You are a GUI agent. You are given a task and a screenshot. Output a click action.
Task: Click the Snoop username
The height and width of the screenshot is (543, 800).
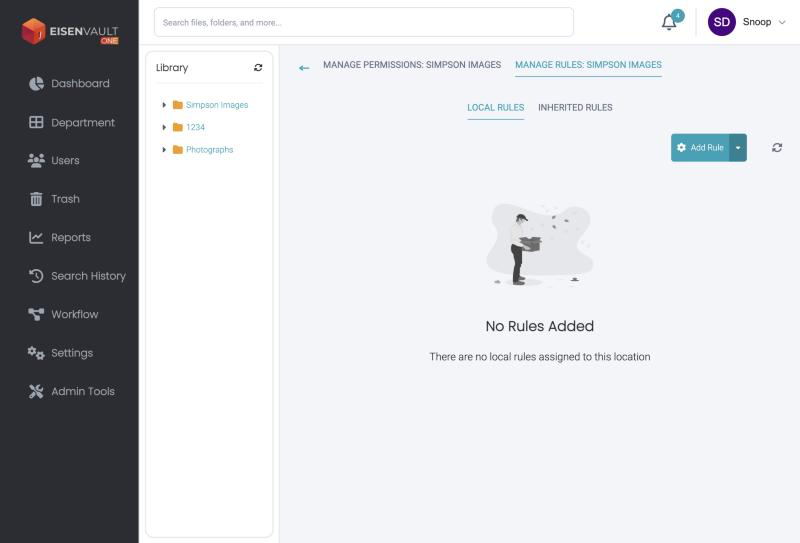757,22
